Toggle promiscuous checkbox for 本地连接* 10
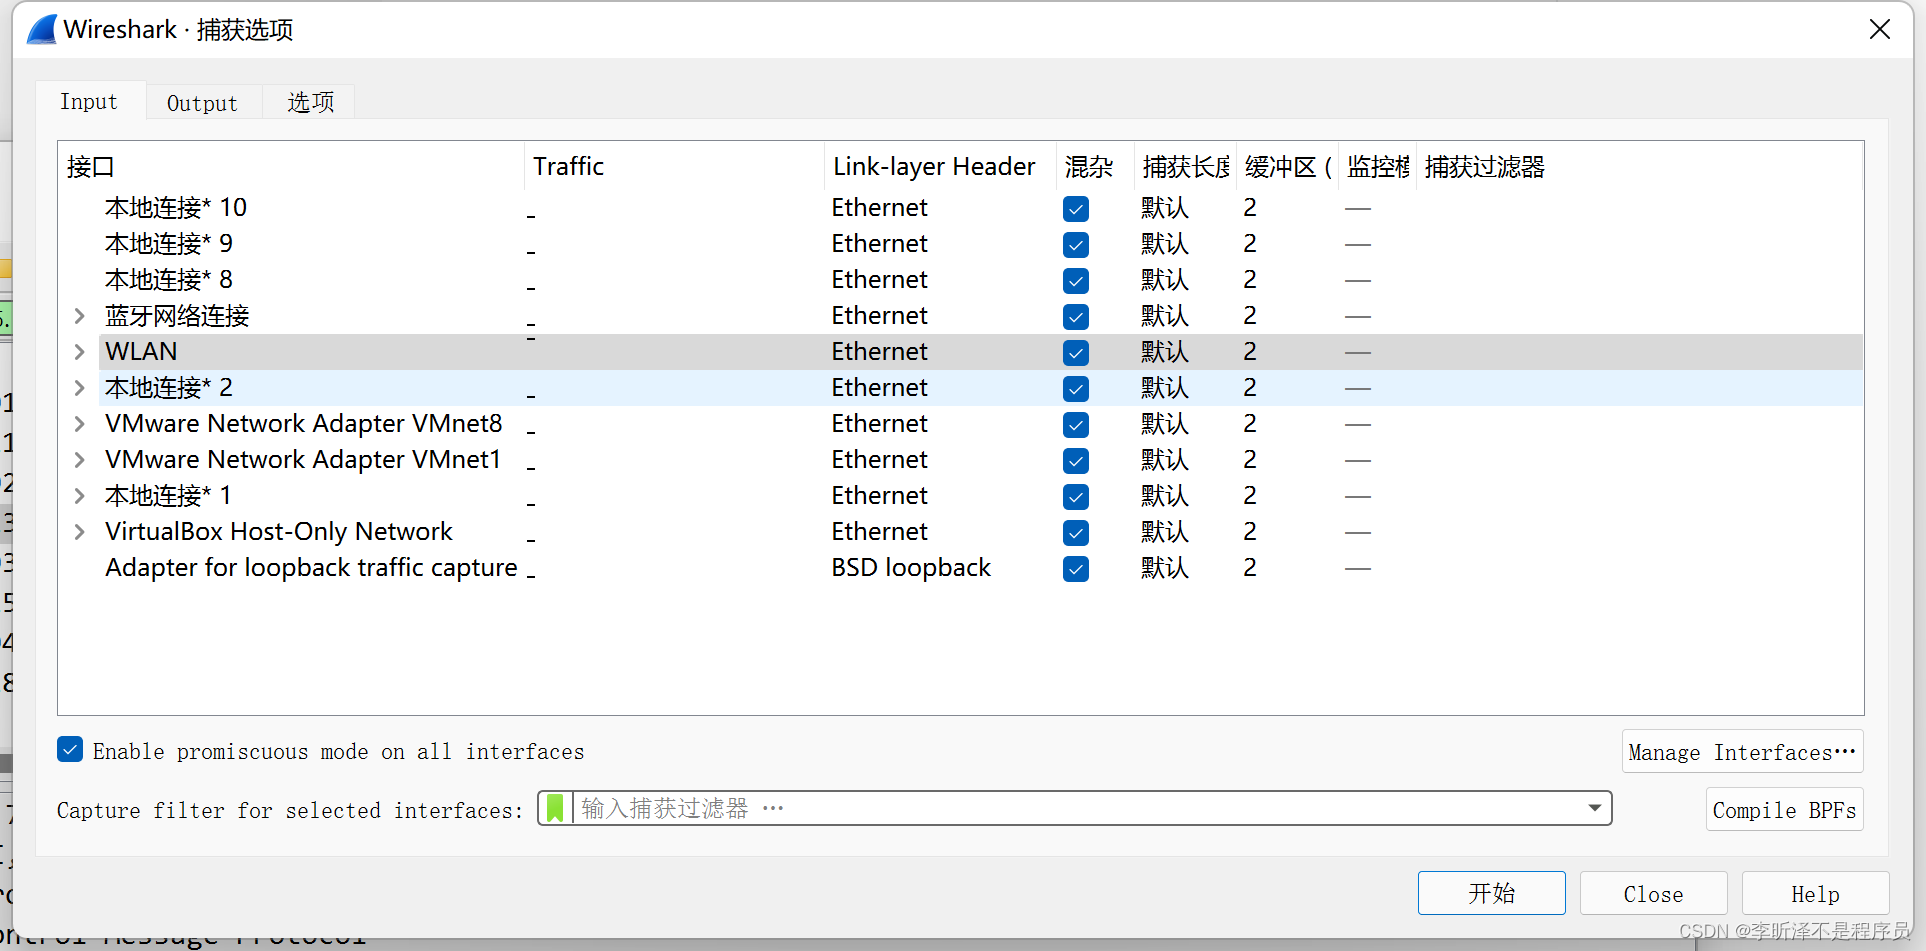 (1076, 209)
